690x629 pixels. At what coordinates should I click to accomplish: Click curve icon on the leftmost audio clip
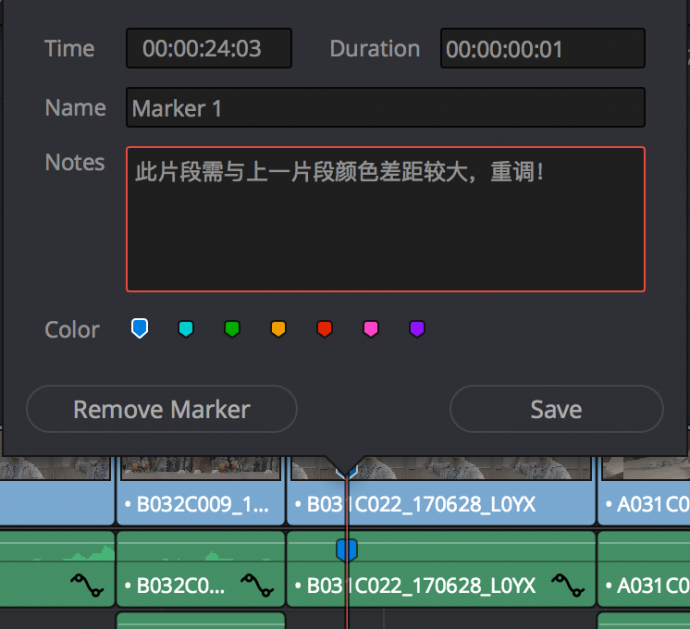click(86, 584)
